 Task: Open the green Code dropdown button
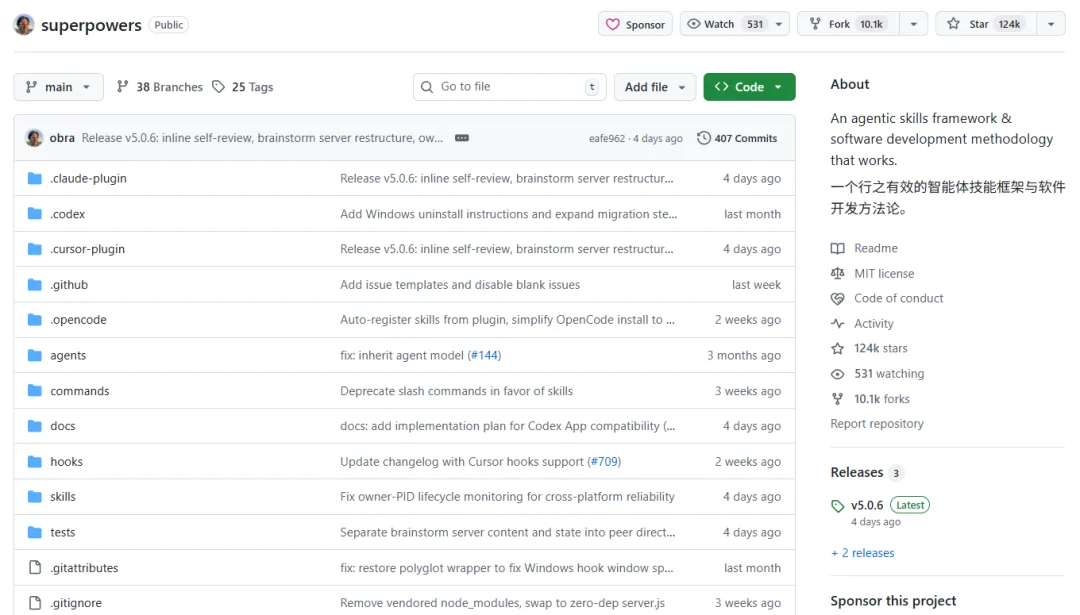coord(749,87)
